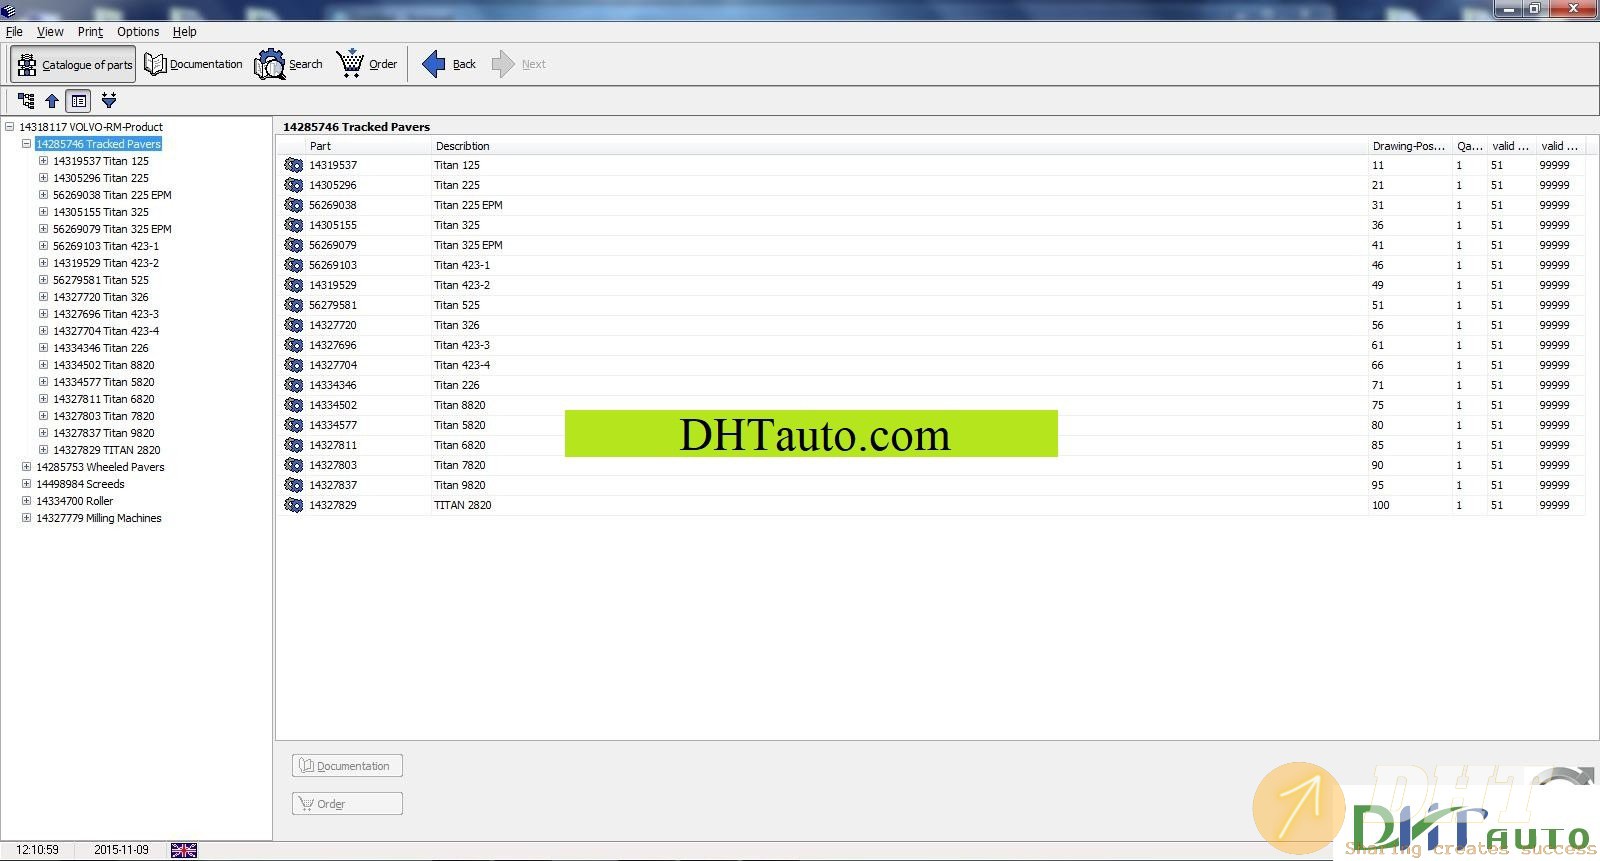Open the Documentation toolbar button
1600x861 pixels.
194,64
